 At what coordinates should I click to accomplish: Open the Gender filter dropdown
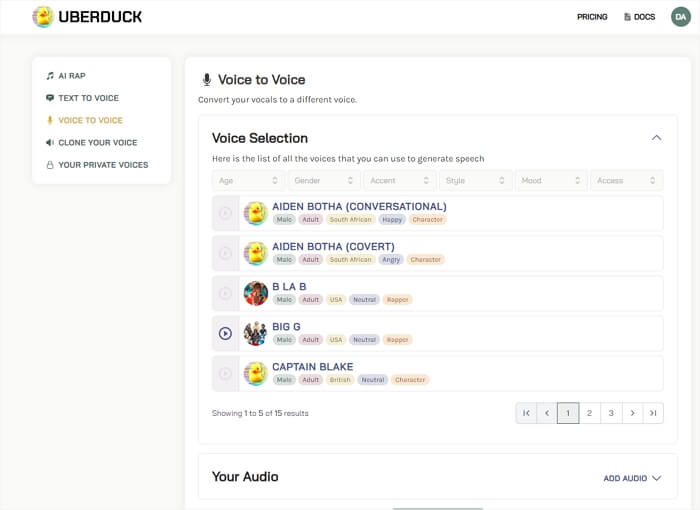click(x=324, y=180)
